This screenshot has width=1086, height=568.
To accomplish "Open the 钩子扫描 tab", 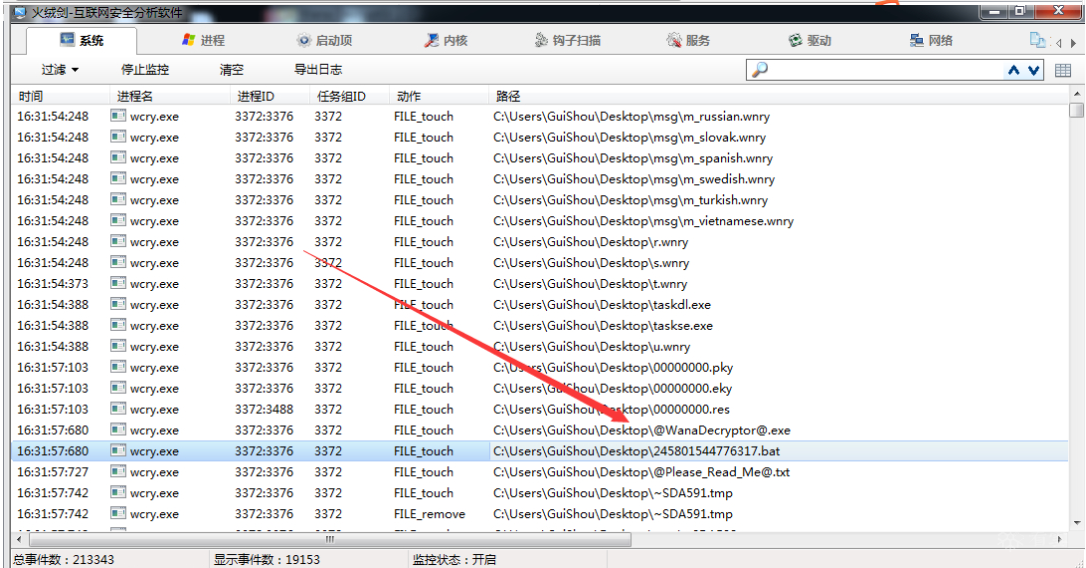I will pyautogui.click(x=567, y=40).
